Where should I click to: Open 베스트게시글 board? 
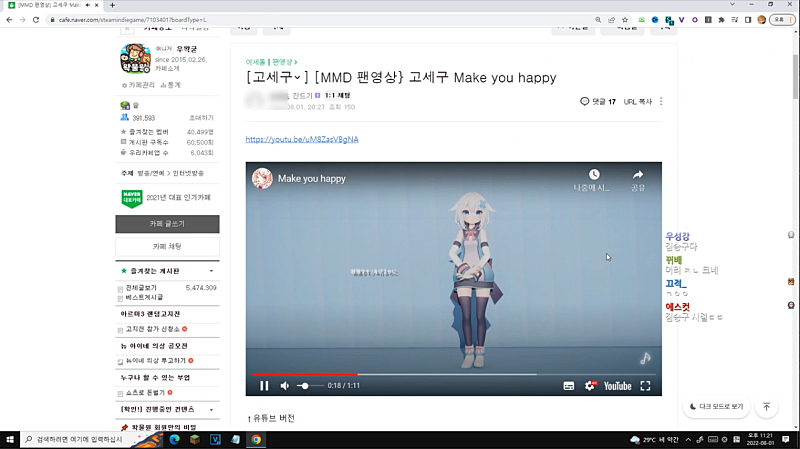(144, 297)
